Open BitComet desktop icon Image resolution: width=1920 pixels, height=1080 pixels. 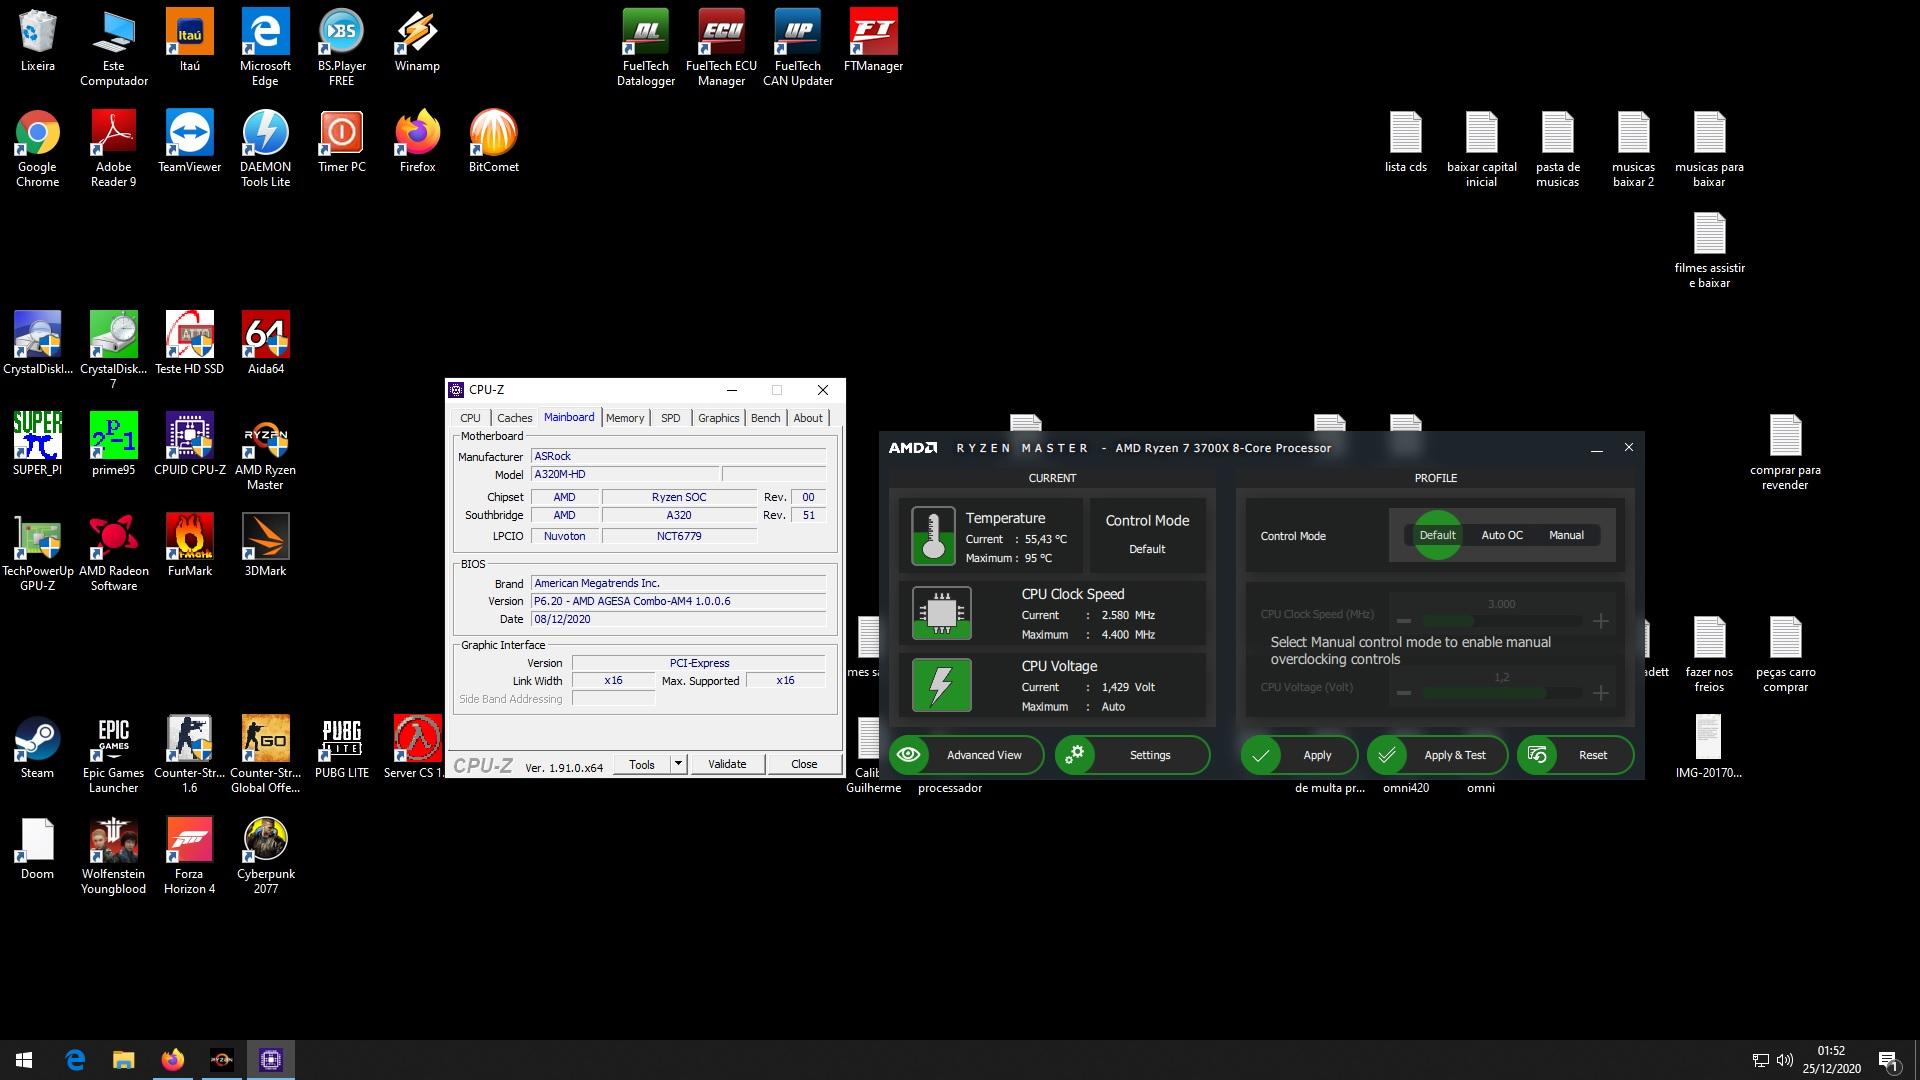coord(493,141)
